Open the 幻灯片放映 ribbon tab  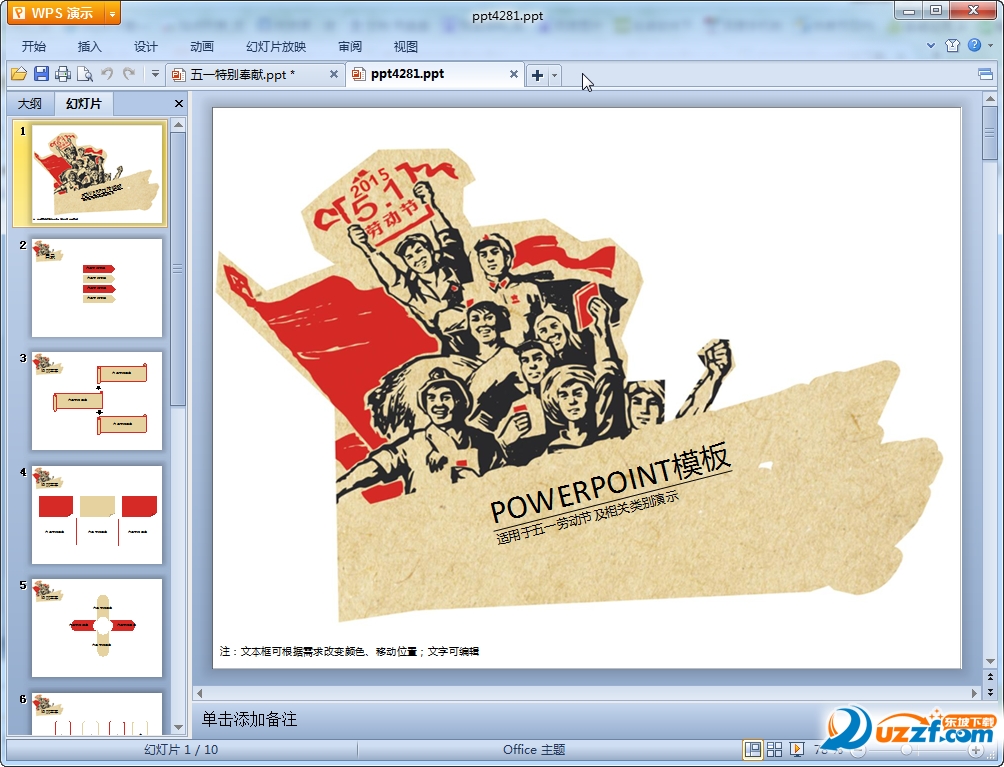(x=276, y=47)
